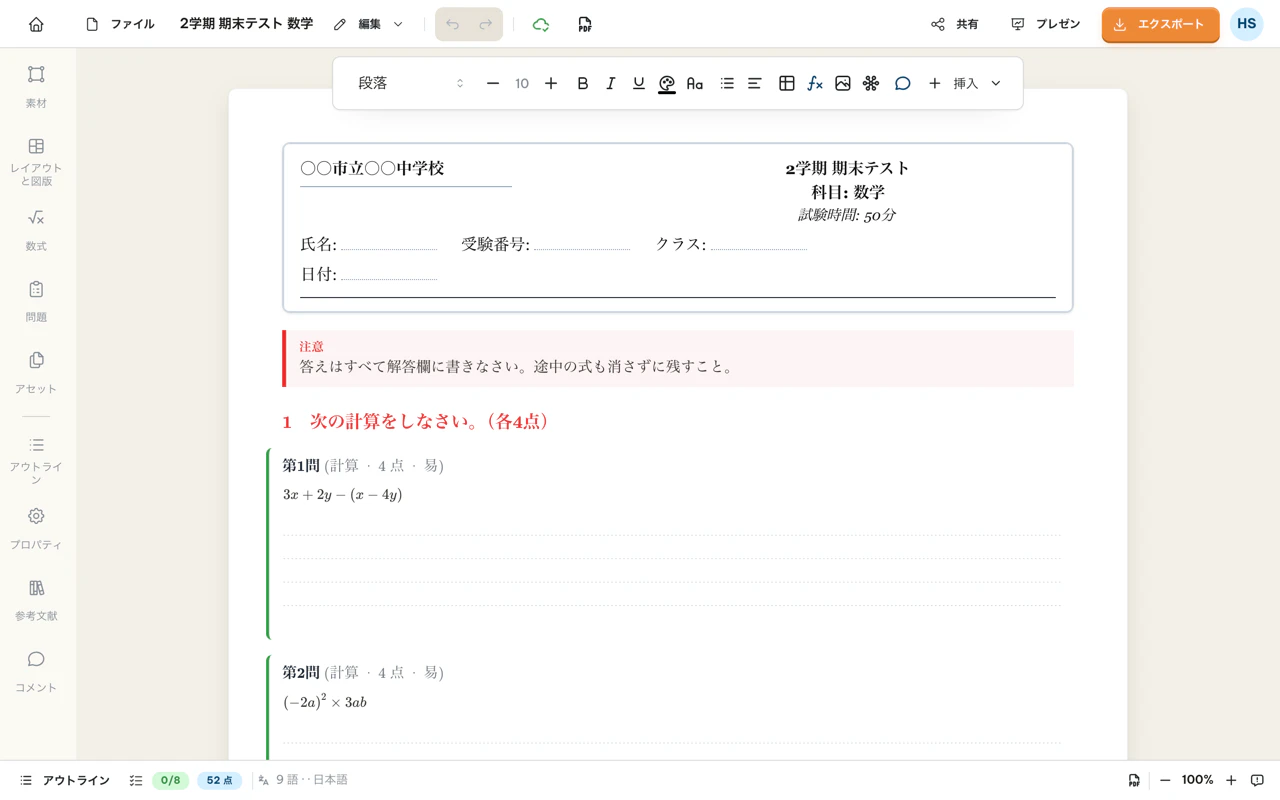Click the orange エクスポート button
The height and width of the screenshot is (800, 1280).
[x=1160, y=24]
